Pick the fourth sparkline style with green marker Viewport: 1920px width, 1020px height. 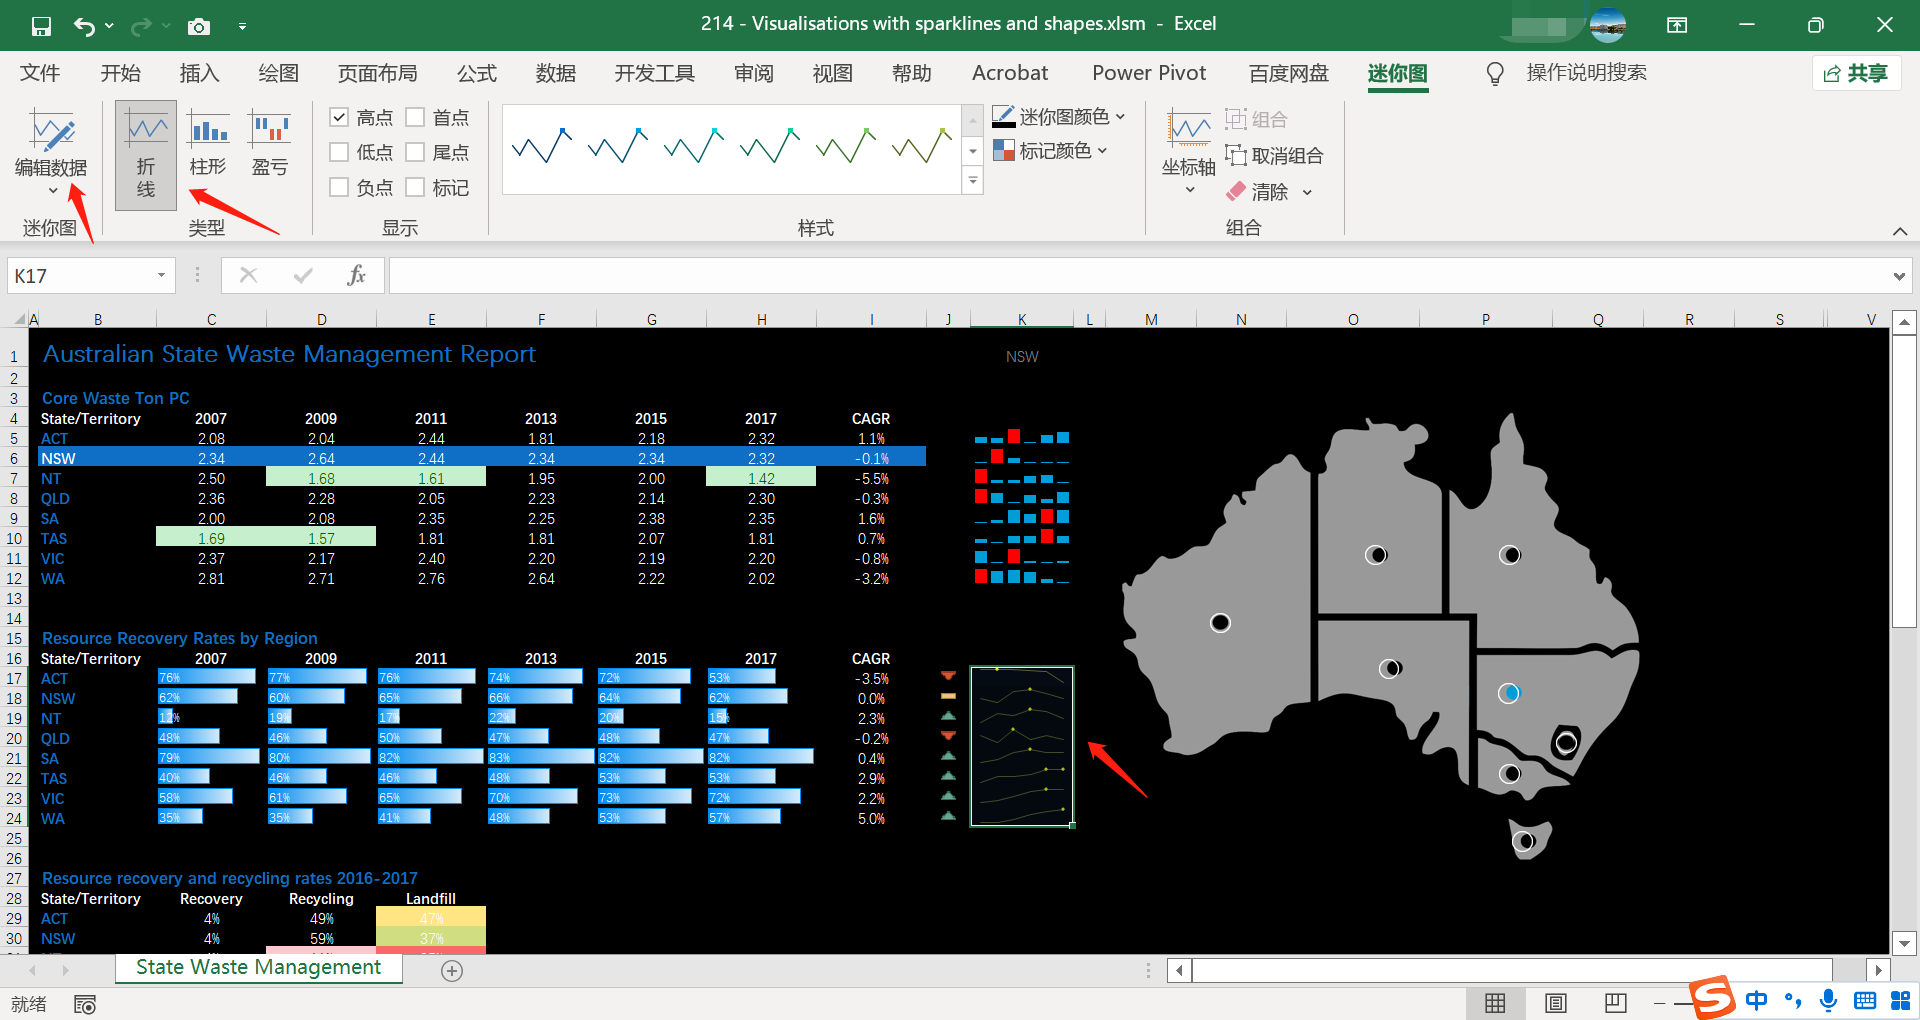(x=770, y=147)
